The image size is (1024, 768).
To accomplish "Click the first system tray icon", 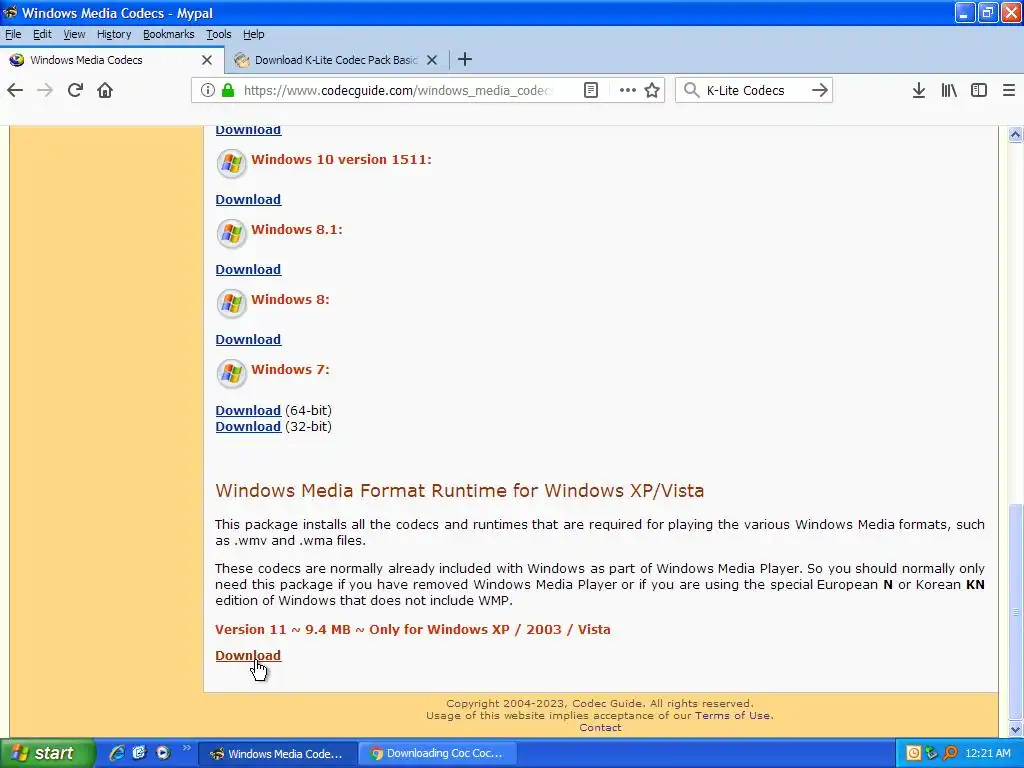I will [x=914, y=753].
